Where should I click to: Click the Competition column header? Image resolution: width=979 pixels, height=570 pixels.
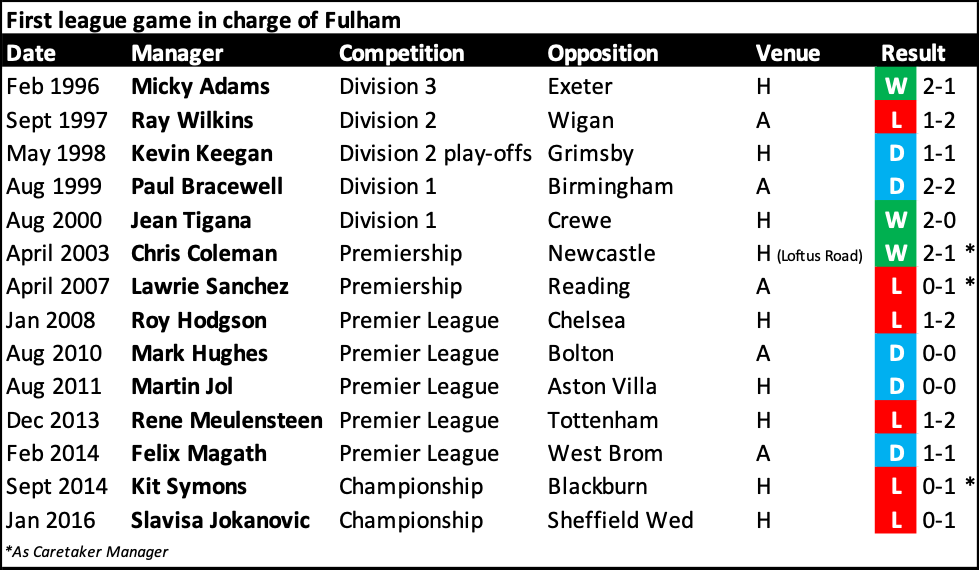pyautogui.click(x=401, y=53)
